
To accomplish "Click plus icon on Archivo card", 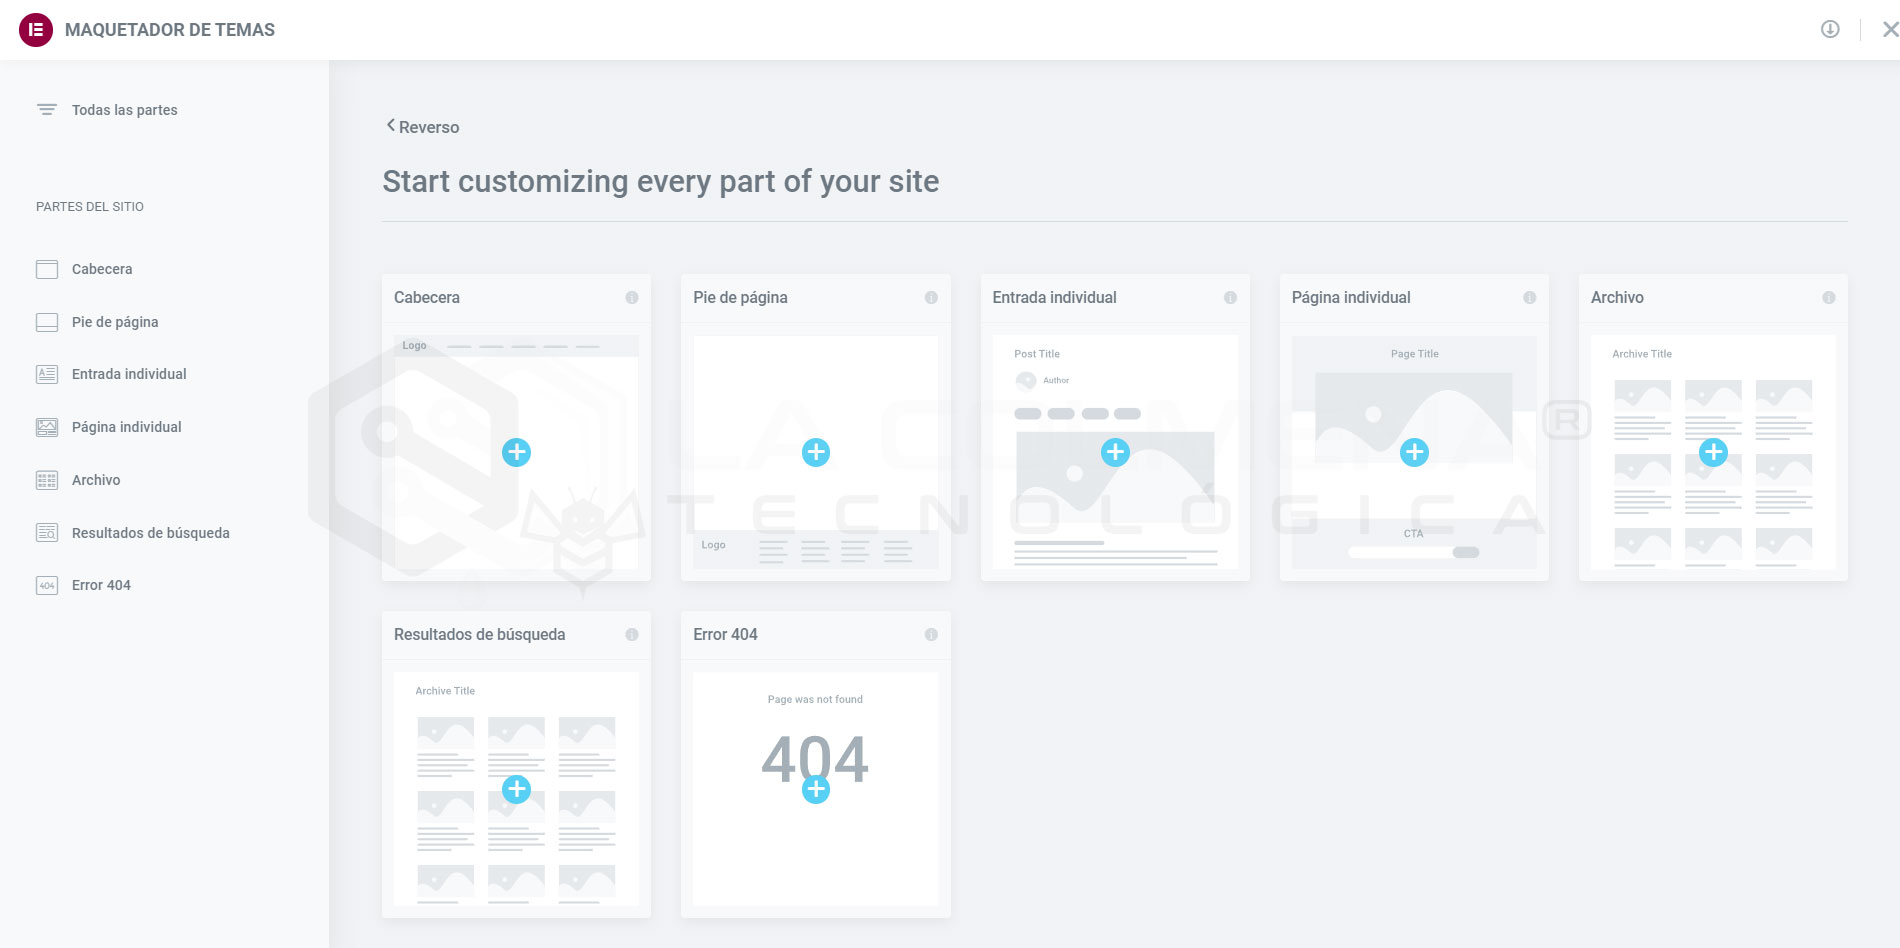I will (x=1712, y=452).
